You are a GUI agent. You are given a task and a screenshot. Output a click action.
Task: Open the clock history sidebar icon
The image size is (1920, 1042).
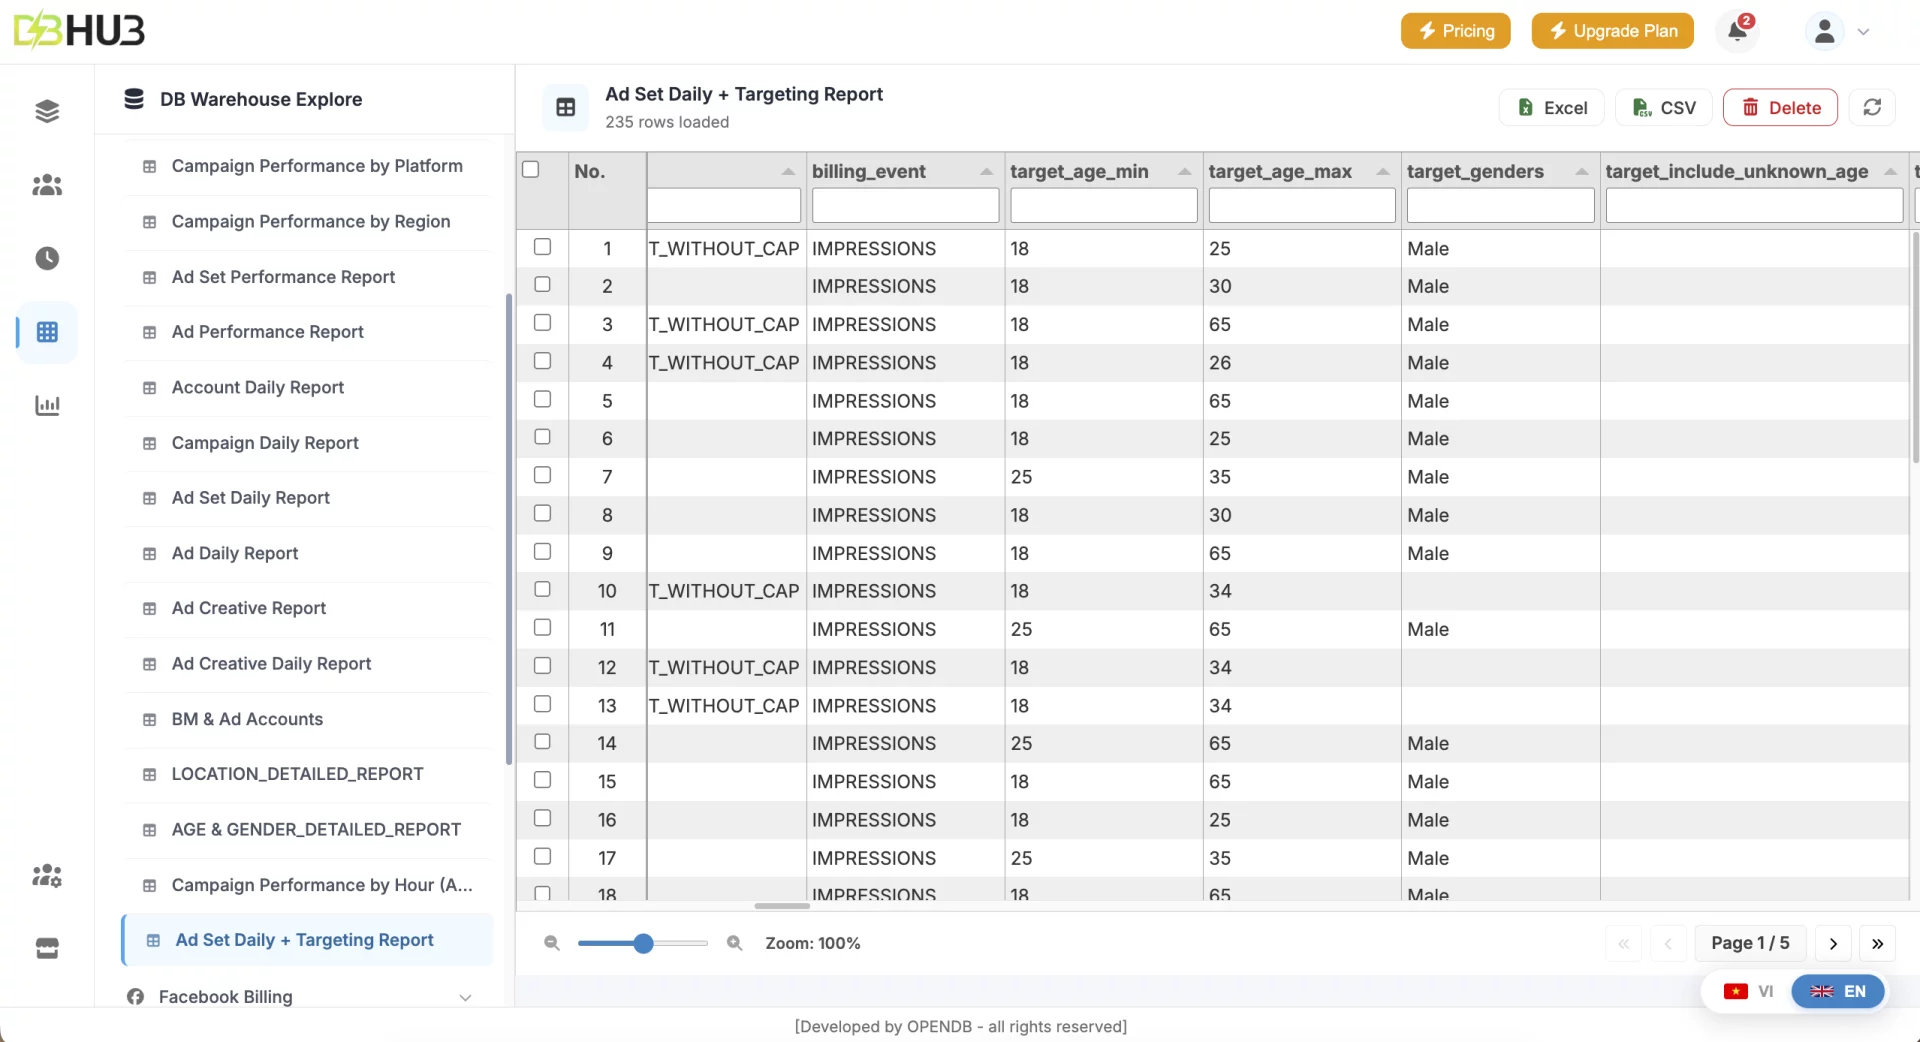(x=47, y=259)
